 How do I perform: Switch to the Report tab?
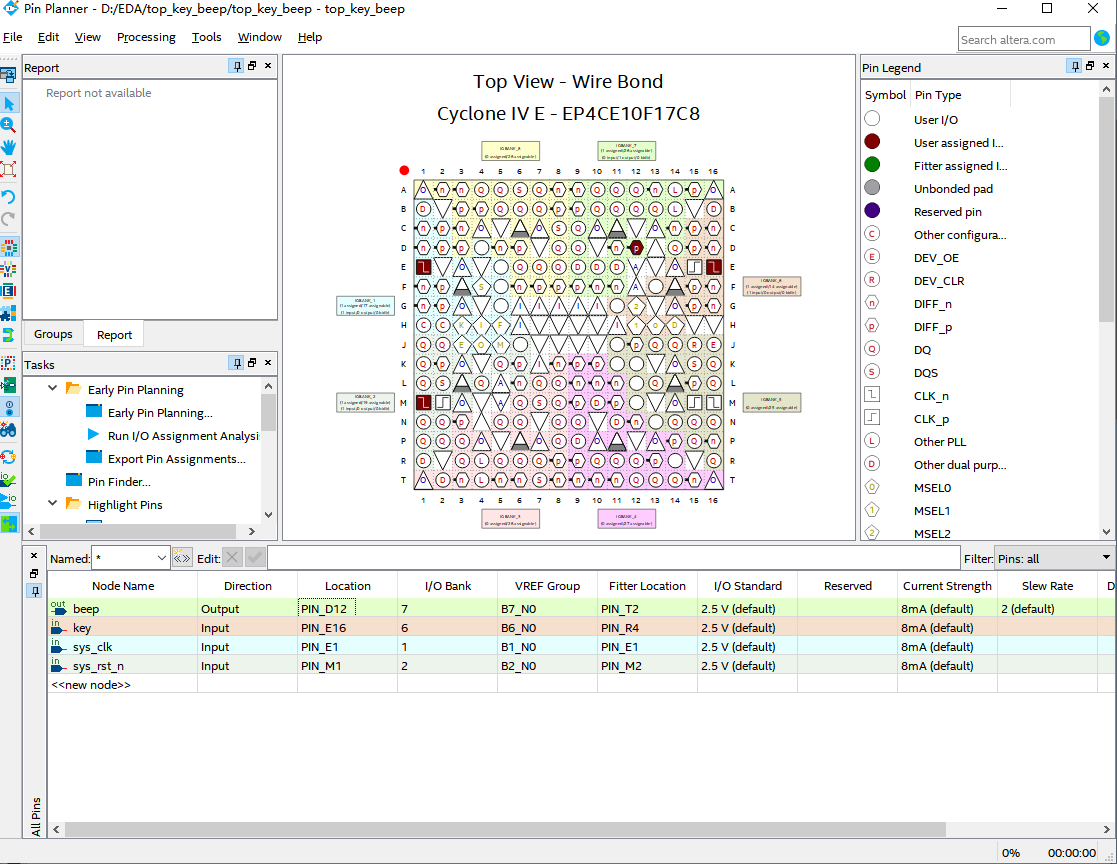pyautogui.click(x=115, y=335)
